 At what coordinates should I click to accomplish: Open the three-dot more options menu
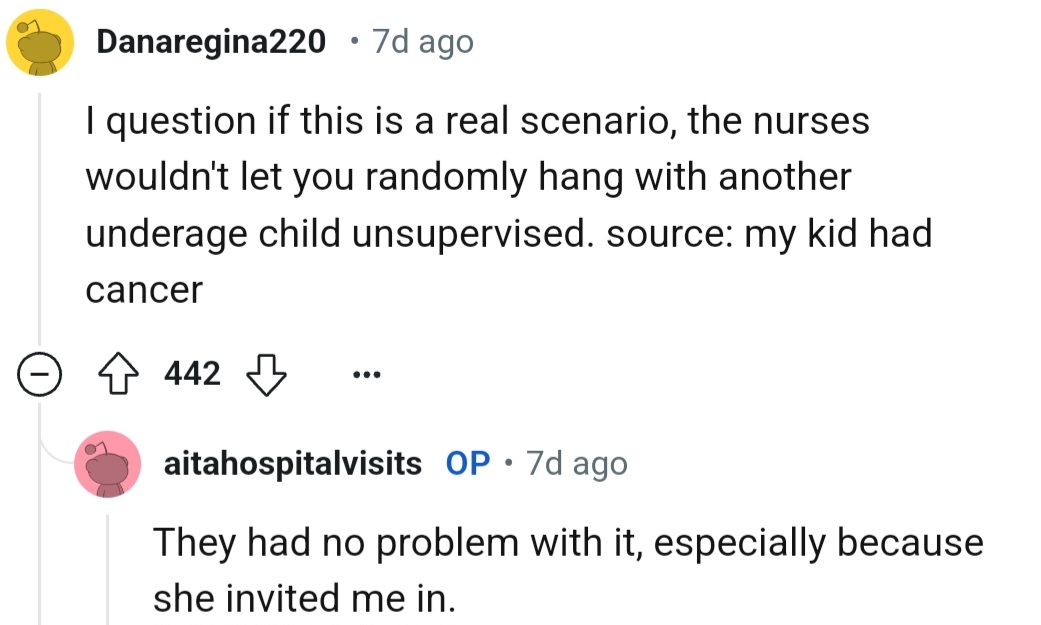coord(367,375)
